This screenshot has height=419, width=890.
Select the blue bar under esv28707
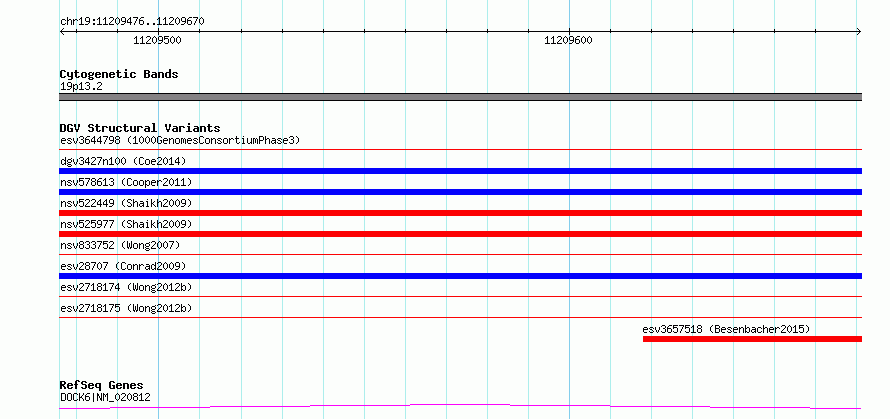460,276
